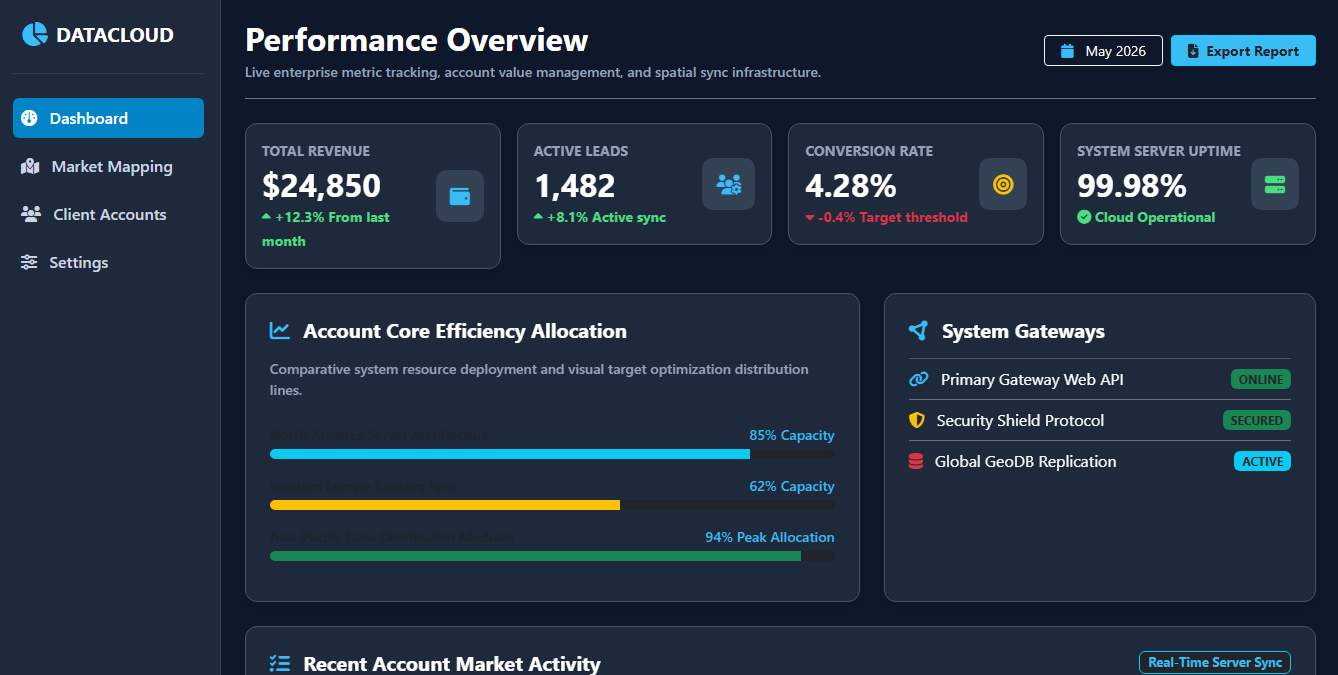Click the -0.4% Target threshold text

tap(893, 217)
